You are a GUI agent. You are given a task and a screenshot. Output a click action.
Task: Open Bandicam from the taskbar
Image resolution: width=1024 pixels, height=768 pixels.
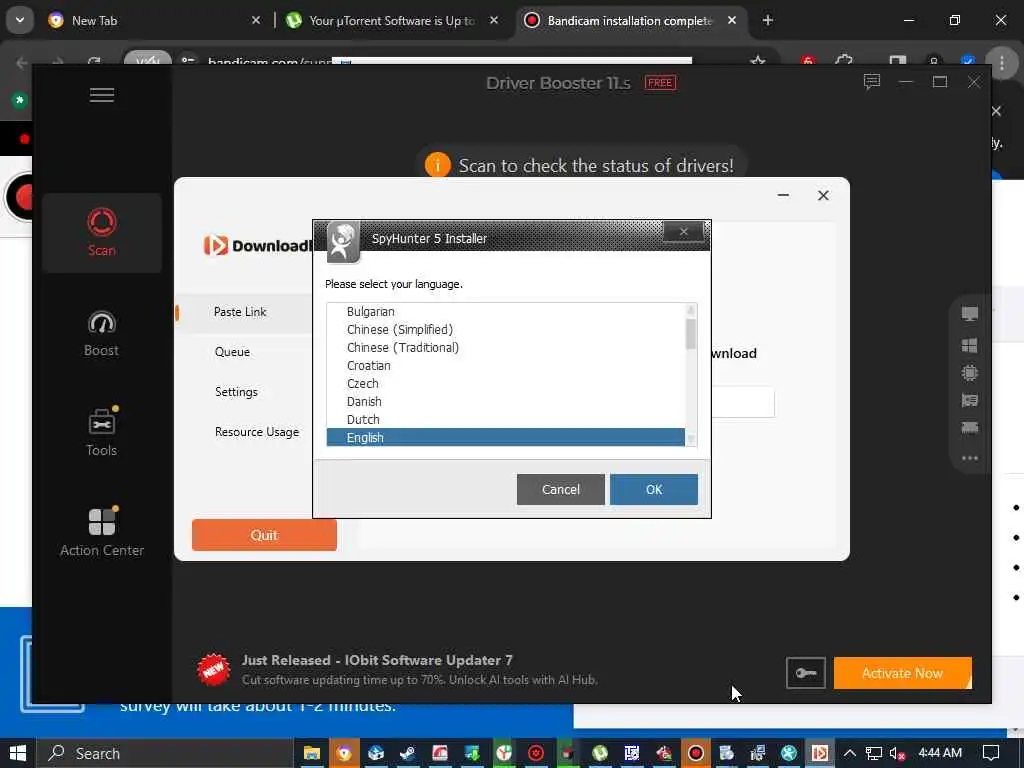(696, 753)
